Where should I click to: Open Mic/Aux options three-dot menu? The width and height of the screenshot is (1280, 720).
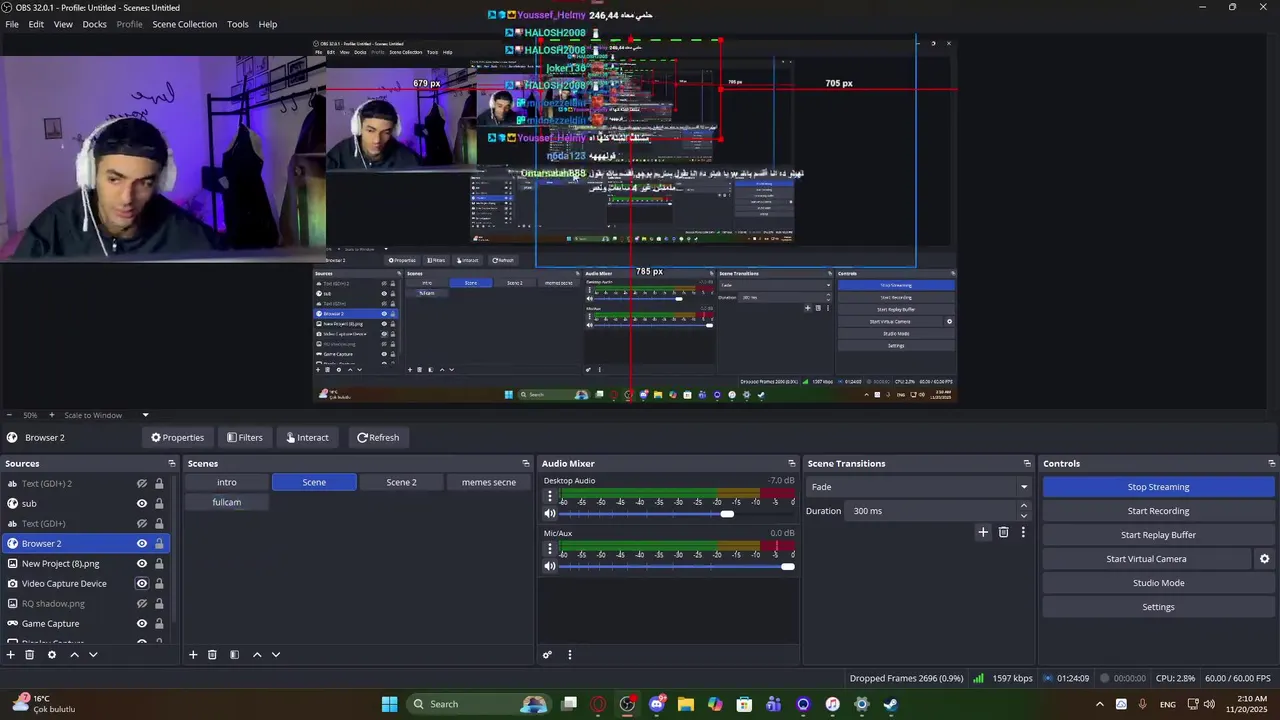coord(549,549)
